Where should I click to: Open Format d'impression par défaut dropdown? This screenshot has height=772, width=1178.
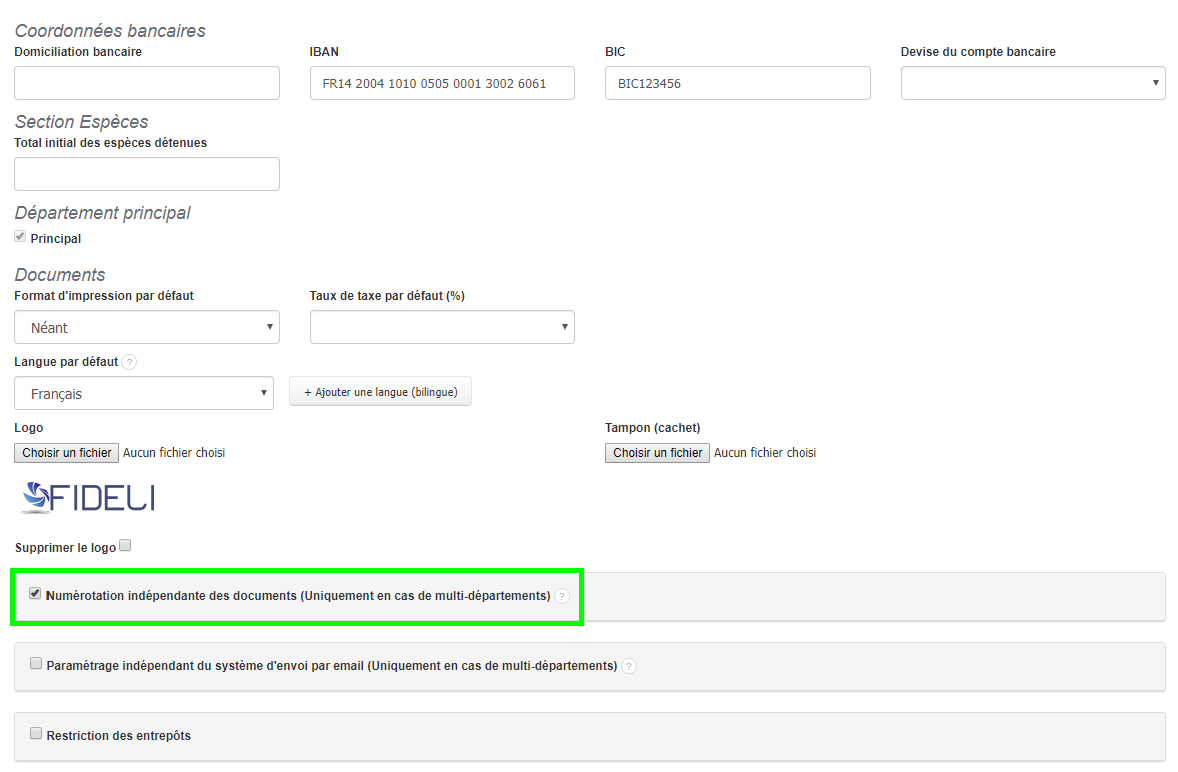147,327
